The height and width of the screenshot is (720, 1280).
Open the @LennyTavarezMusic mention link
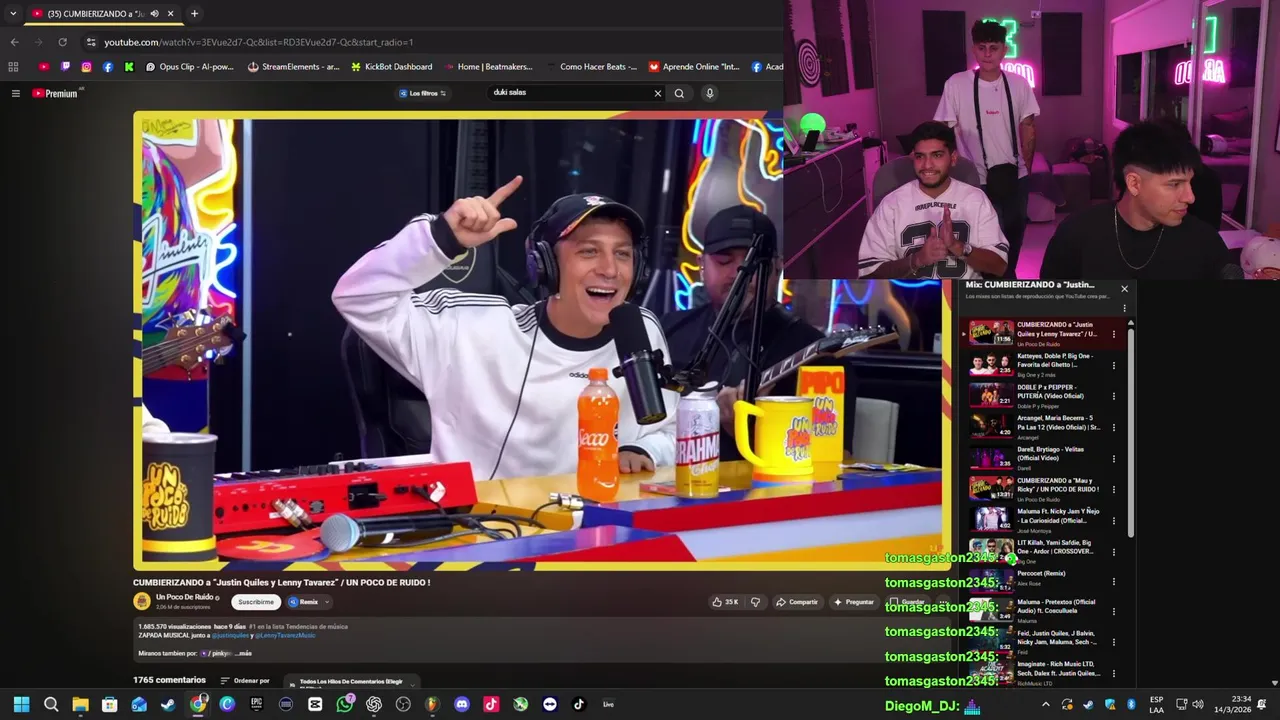tap(285, 635)
